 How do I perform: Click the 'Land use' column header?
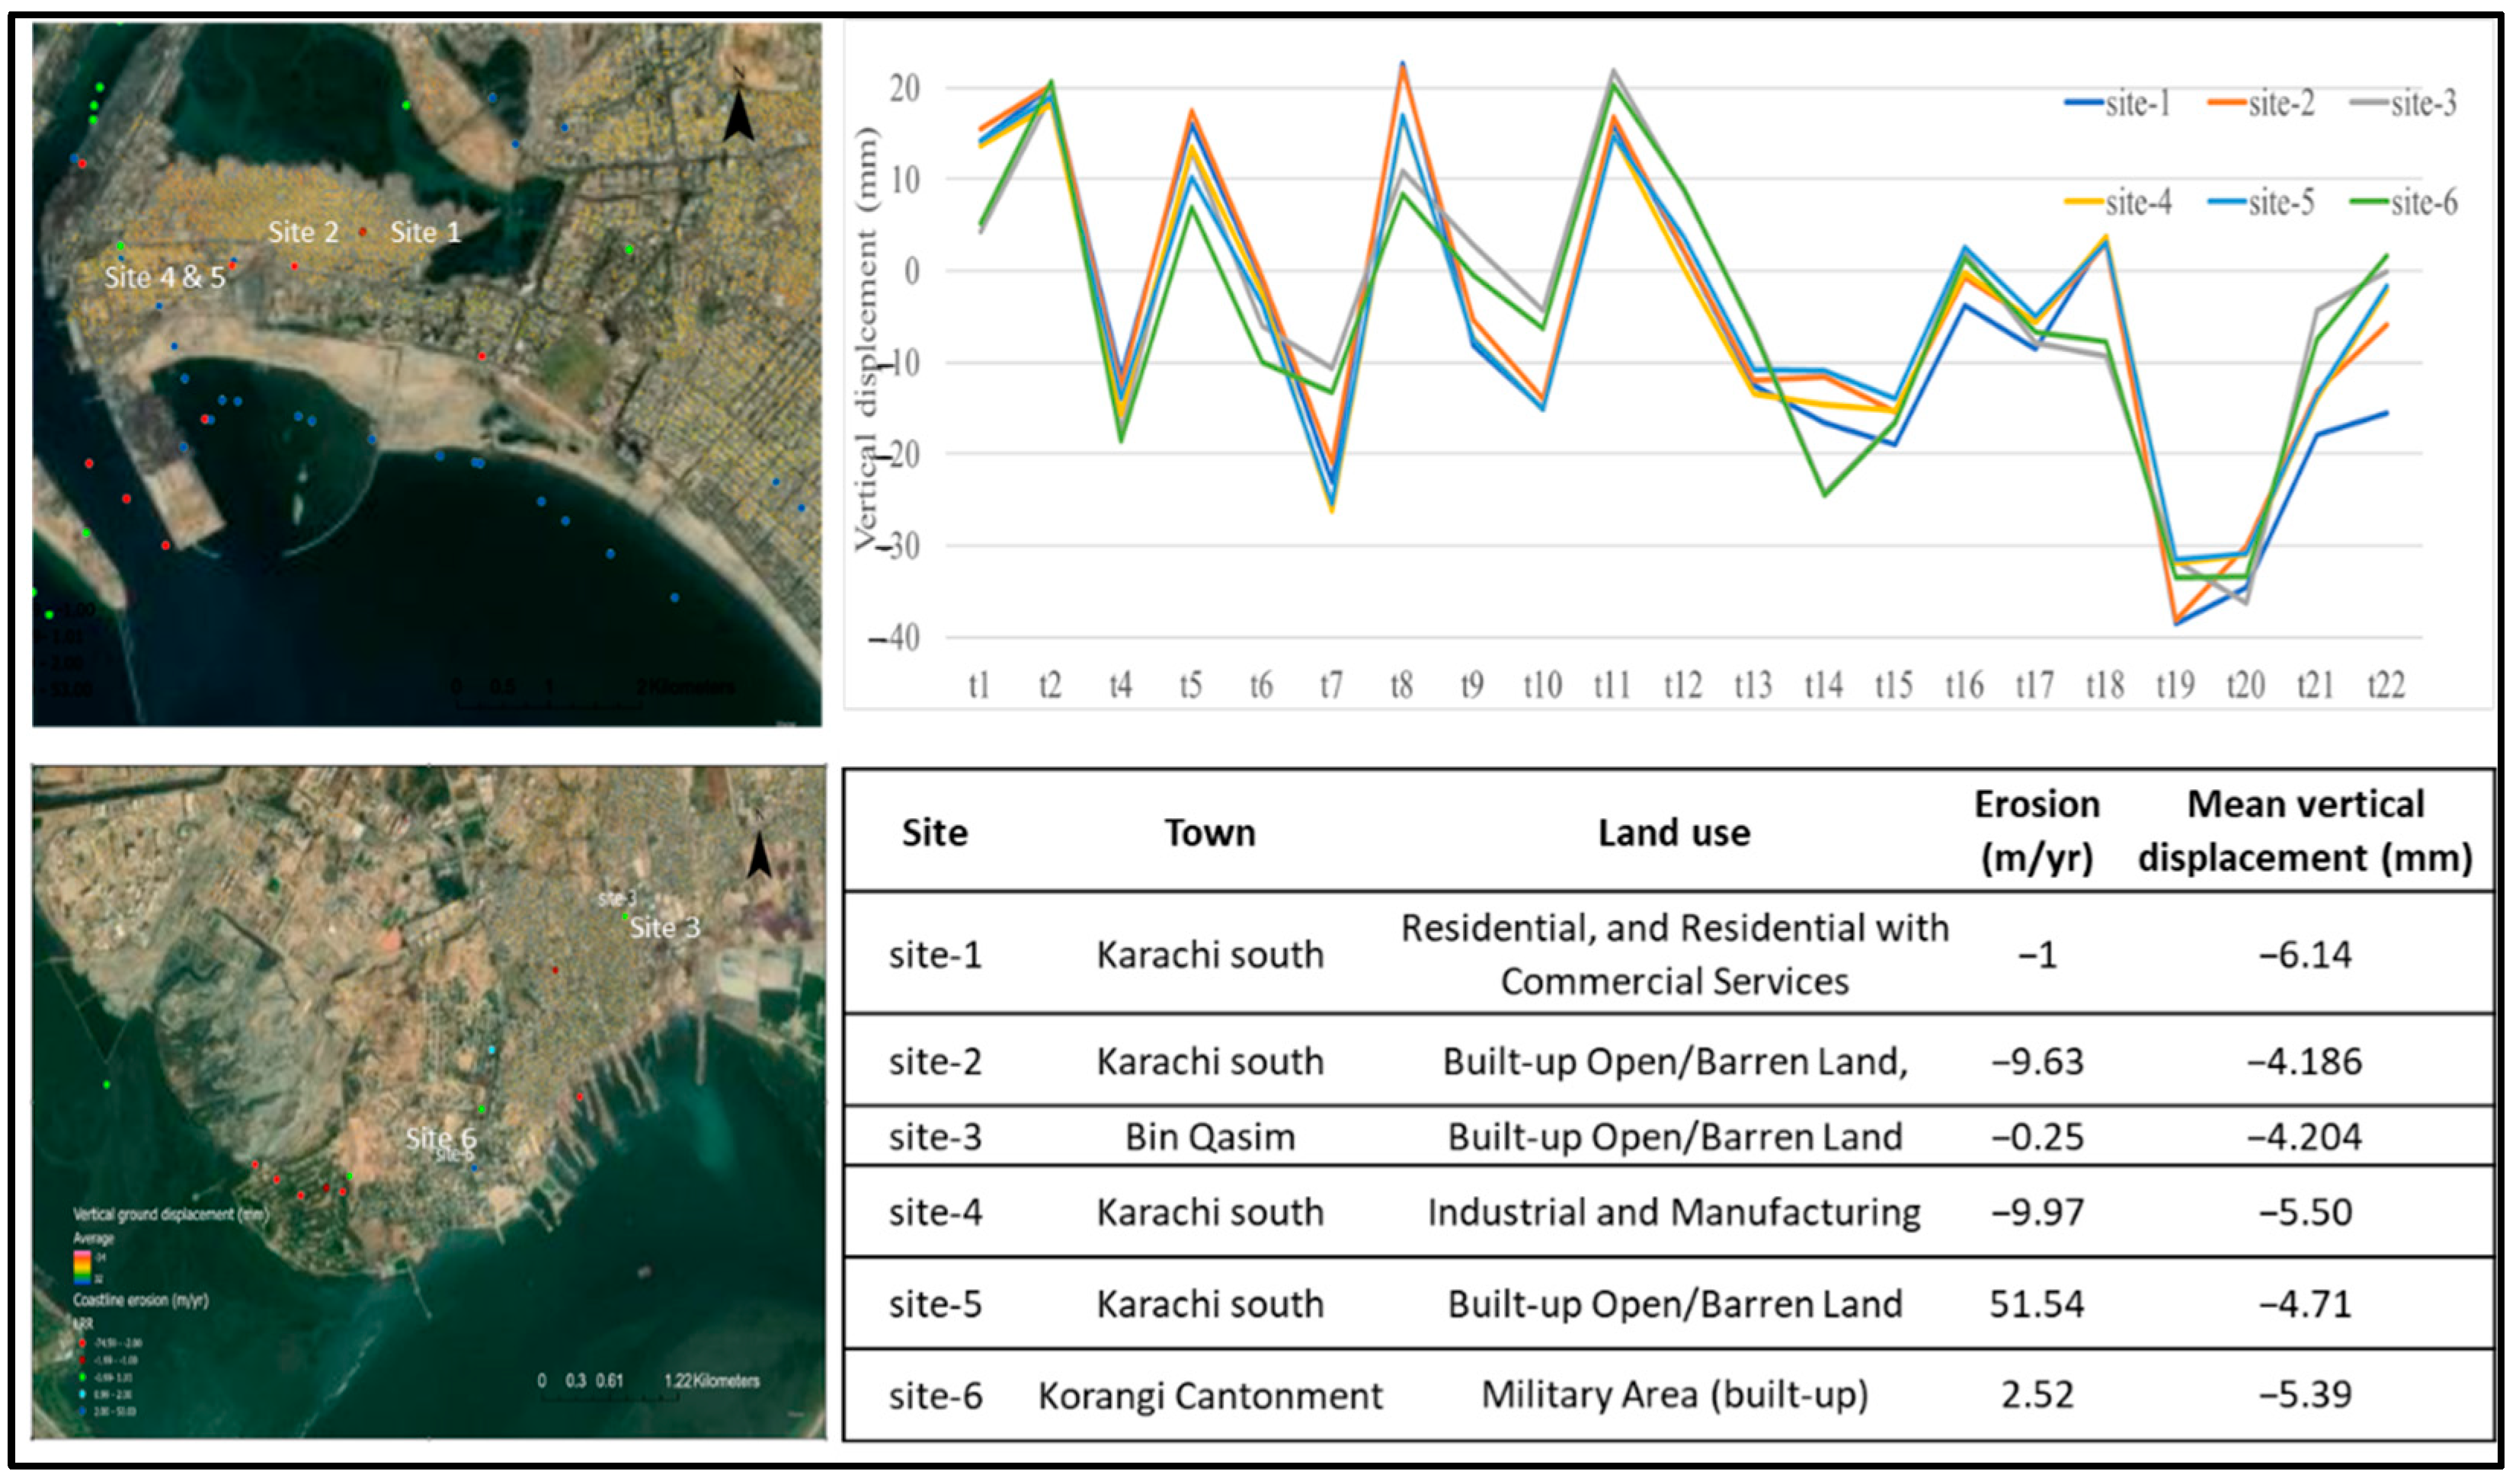tap(1673, 833)
